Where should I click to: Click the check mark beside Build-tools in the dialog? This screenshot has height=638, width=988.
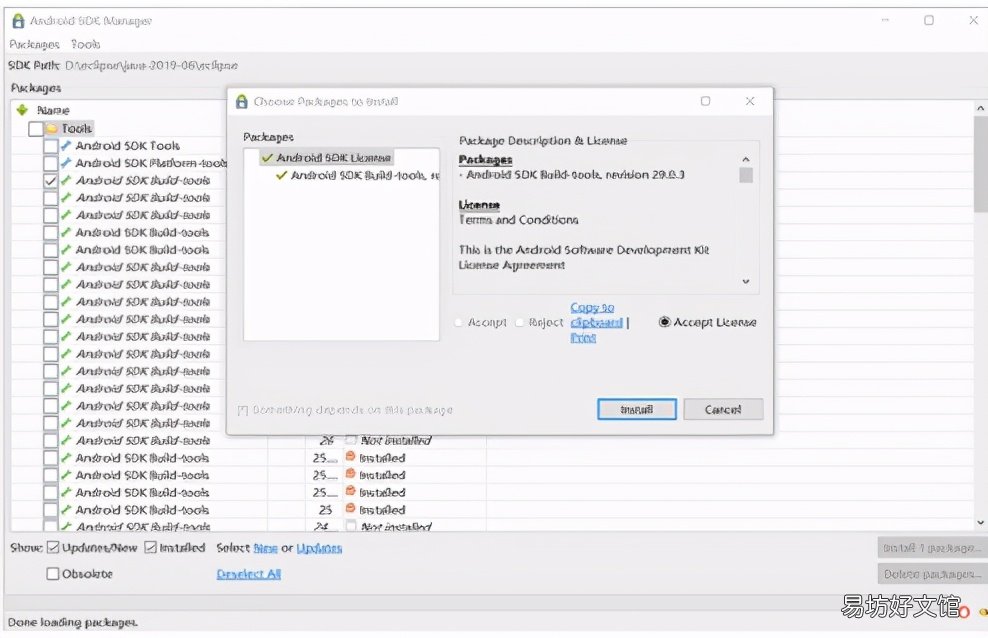click(x=282, y=175)
